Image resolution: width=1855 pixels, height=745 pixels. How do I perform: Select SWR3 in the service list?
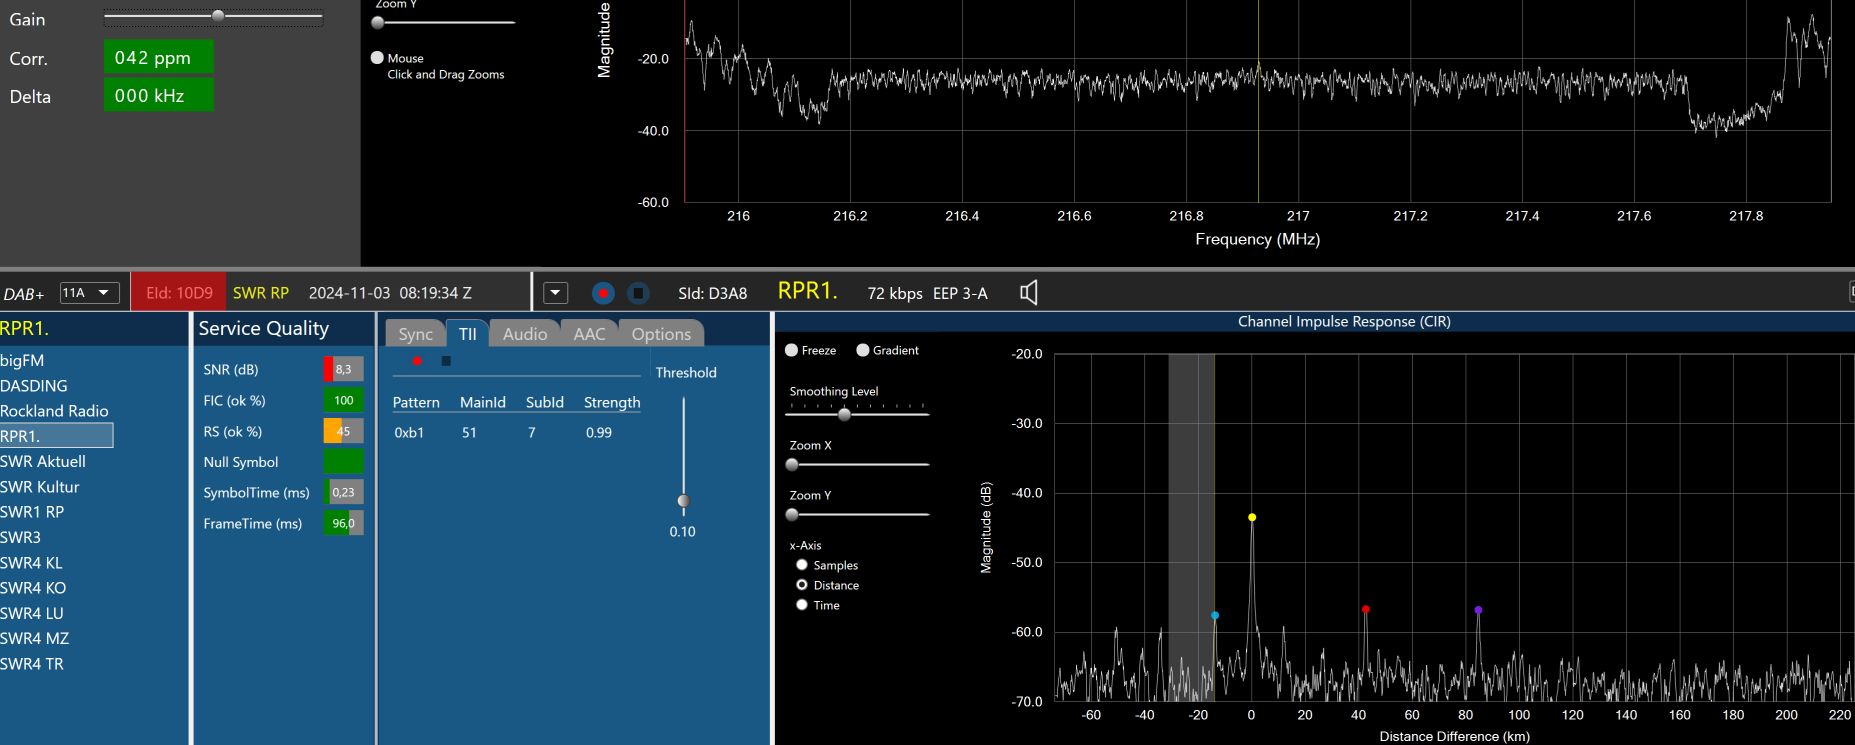coord(21,537)
